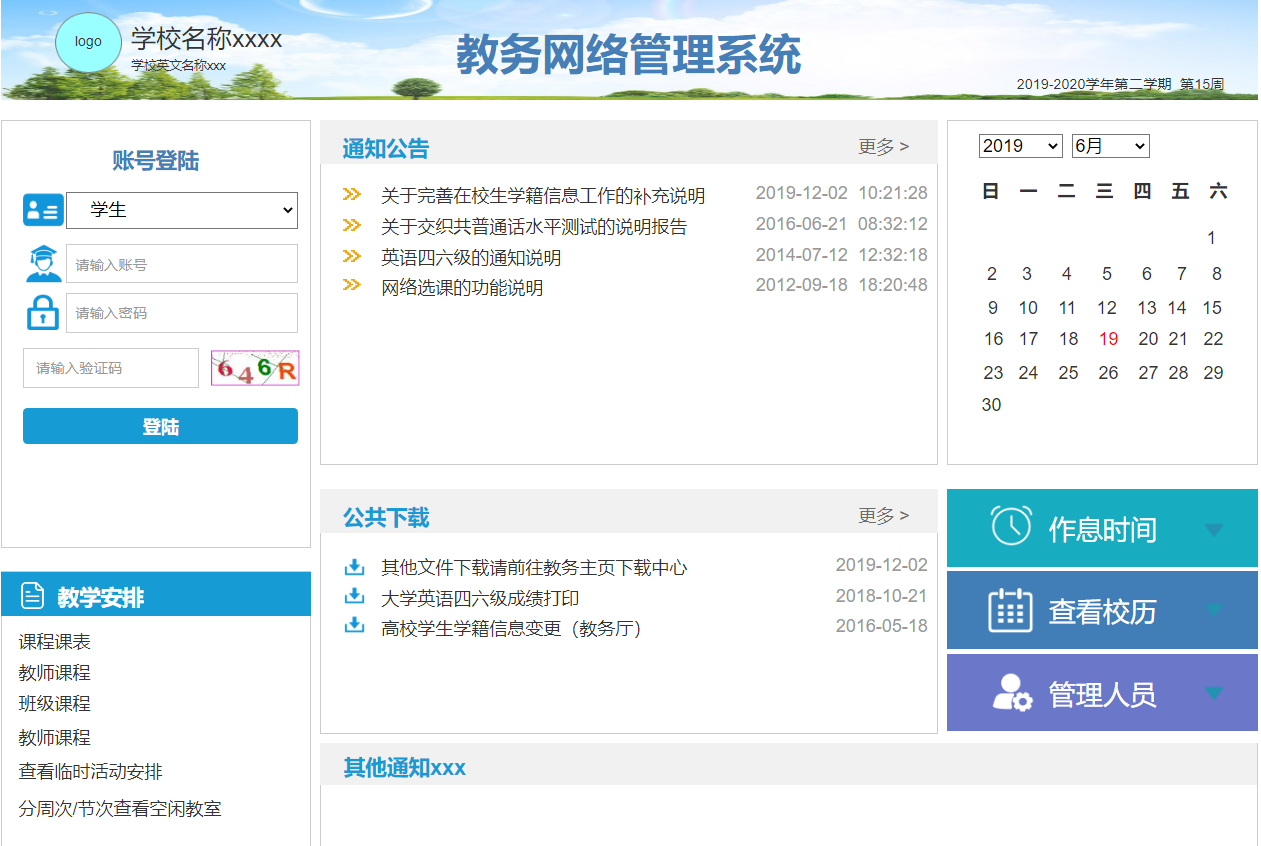Click the round logo placeholder
Screen dimensions: 1261x846
(x=88, y=42)
